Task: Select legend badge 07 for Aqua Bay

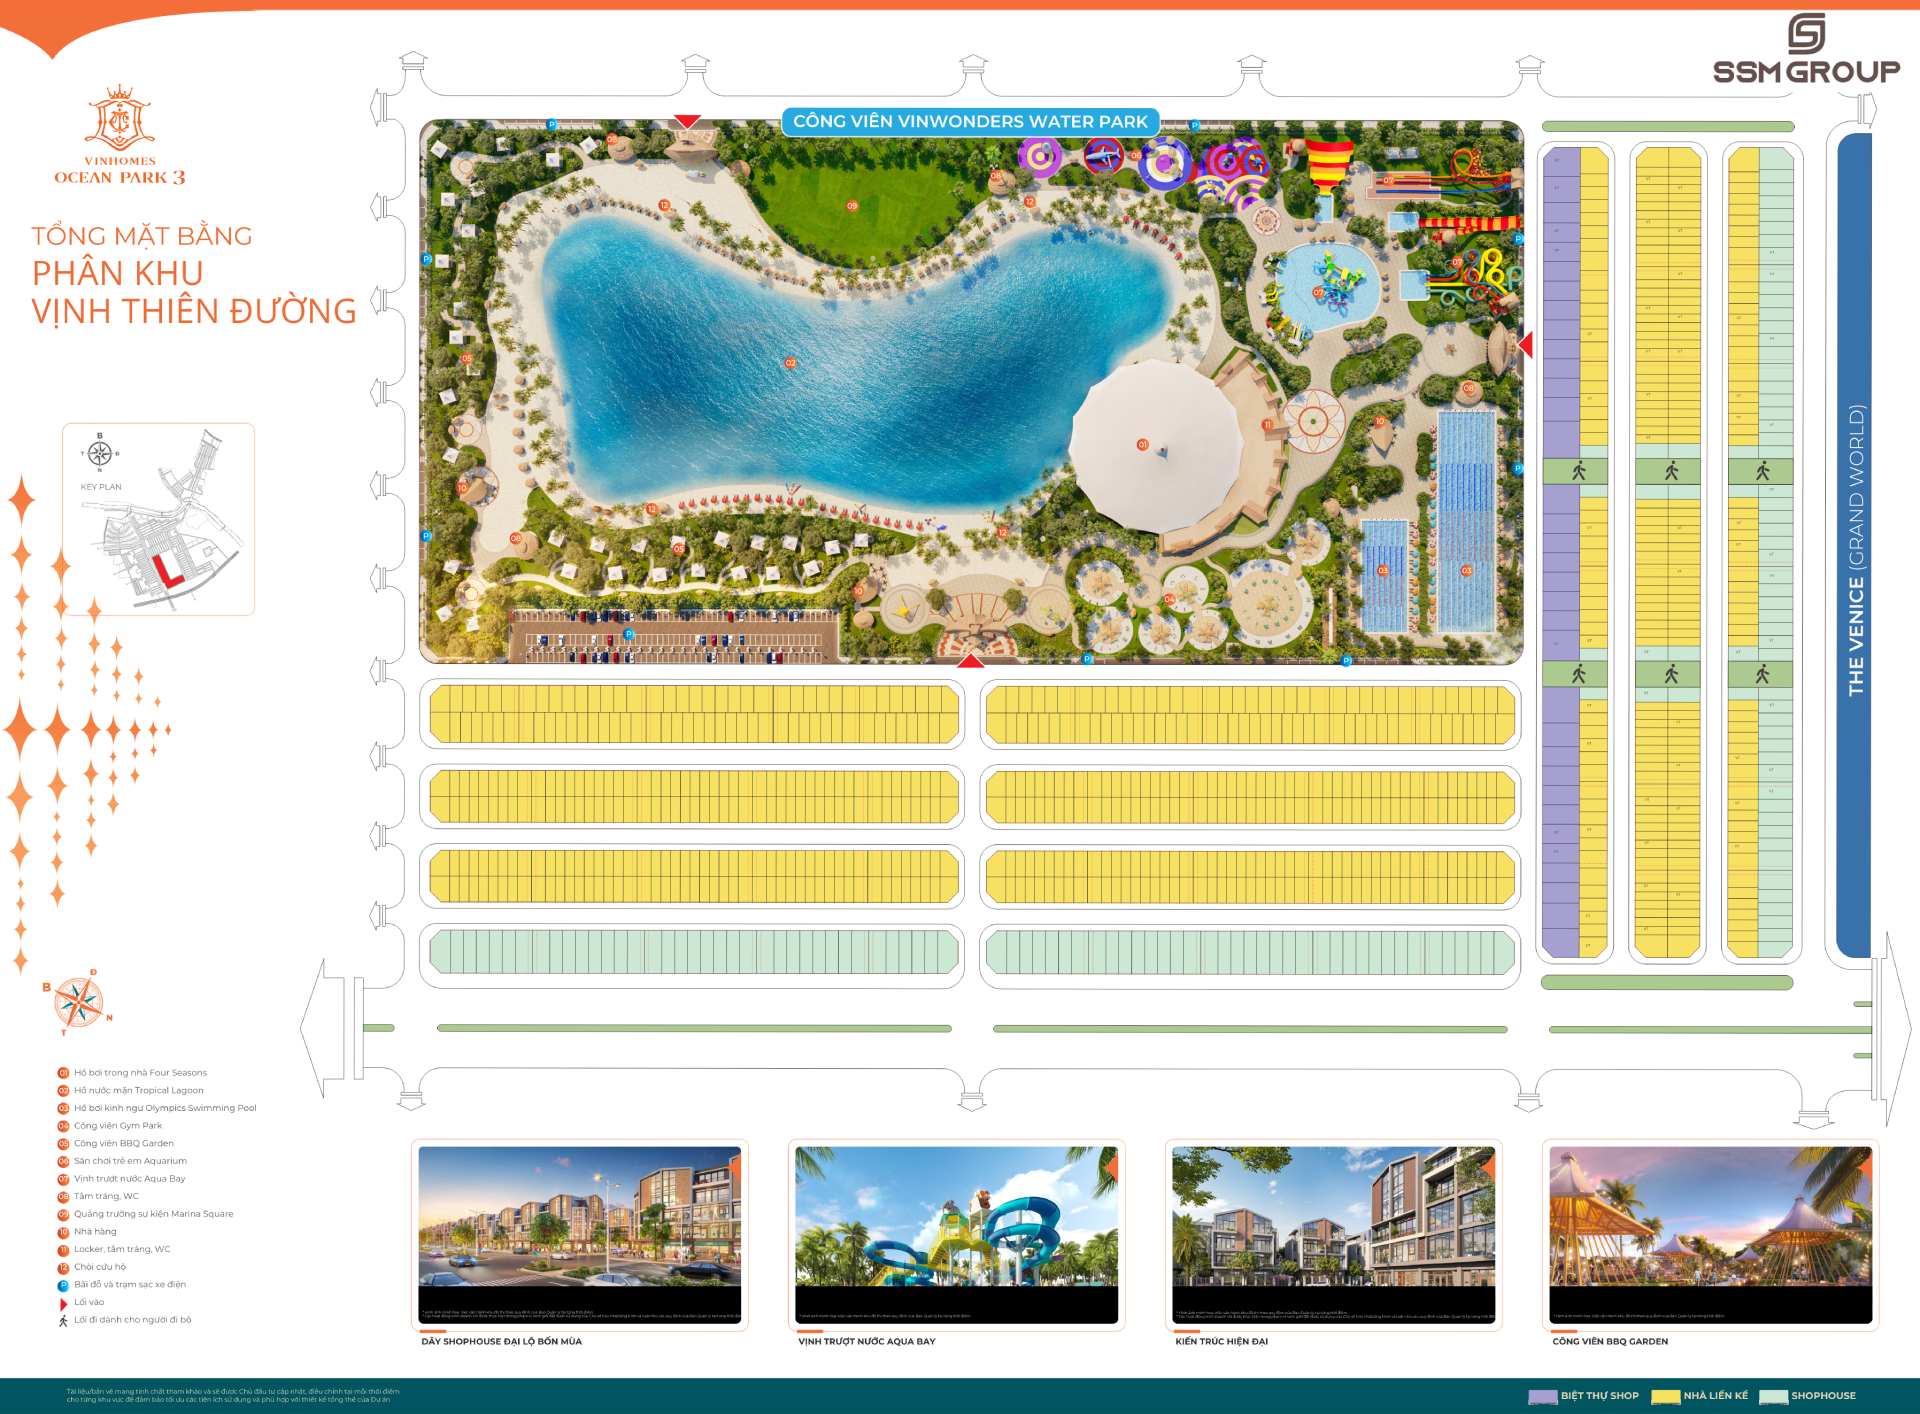Action: tap(63, 1179)
